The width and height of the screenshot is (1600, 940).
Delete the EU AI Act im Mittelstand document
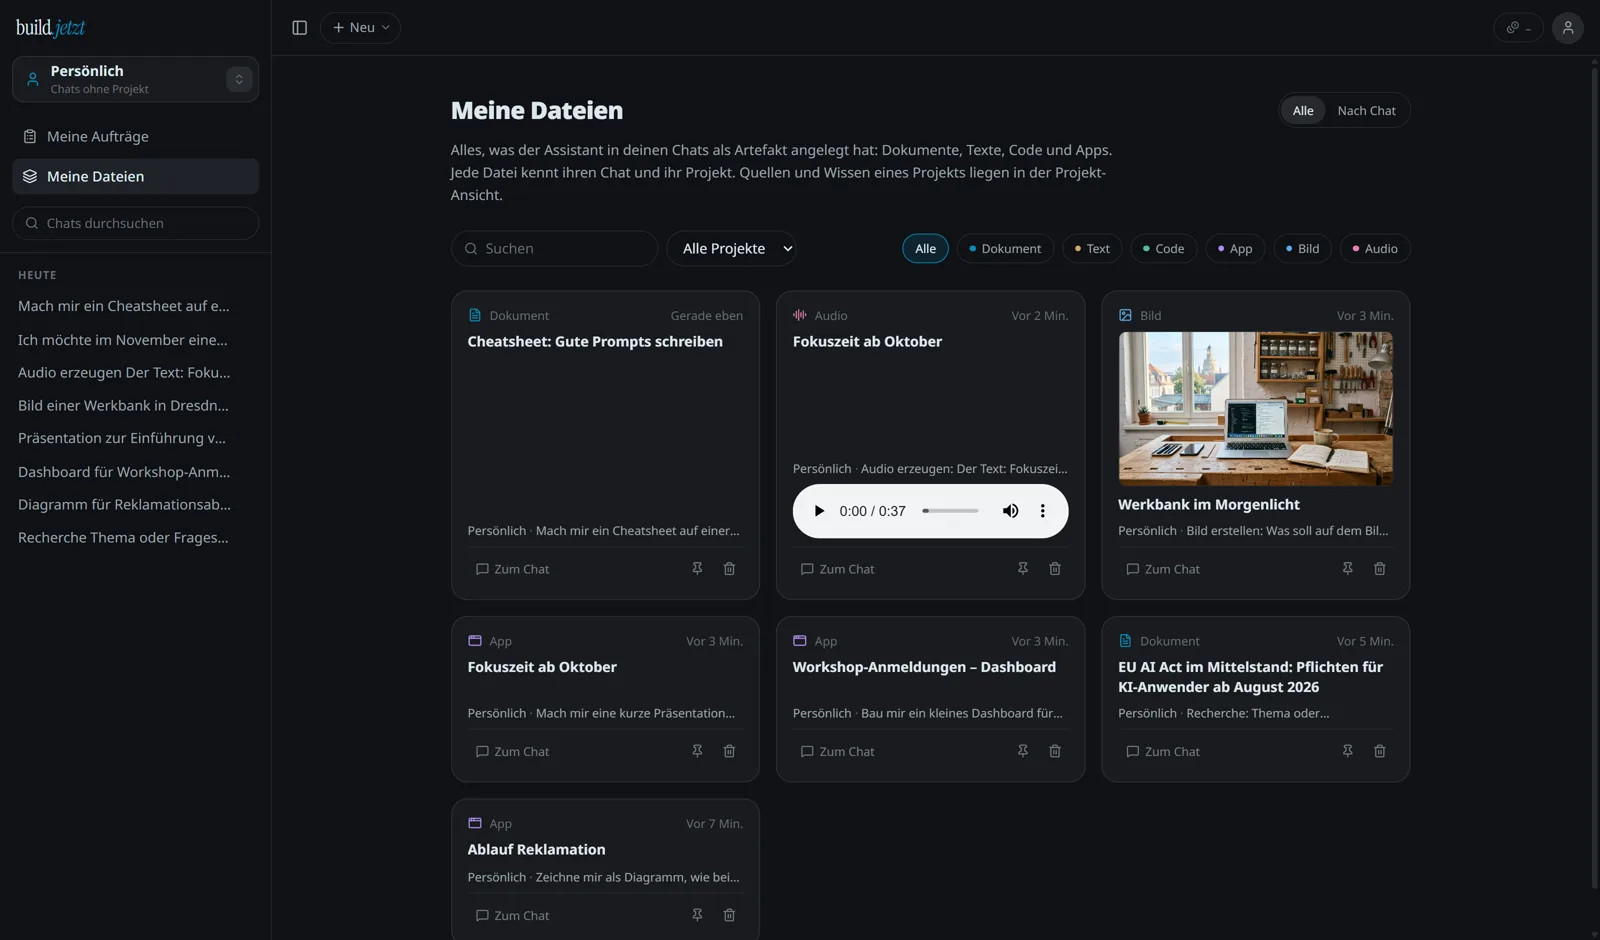click(1379, 751)
